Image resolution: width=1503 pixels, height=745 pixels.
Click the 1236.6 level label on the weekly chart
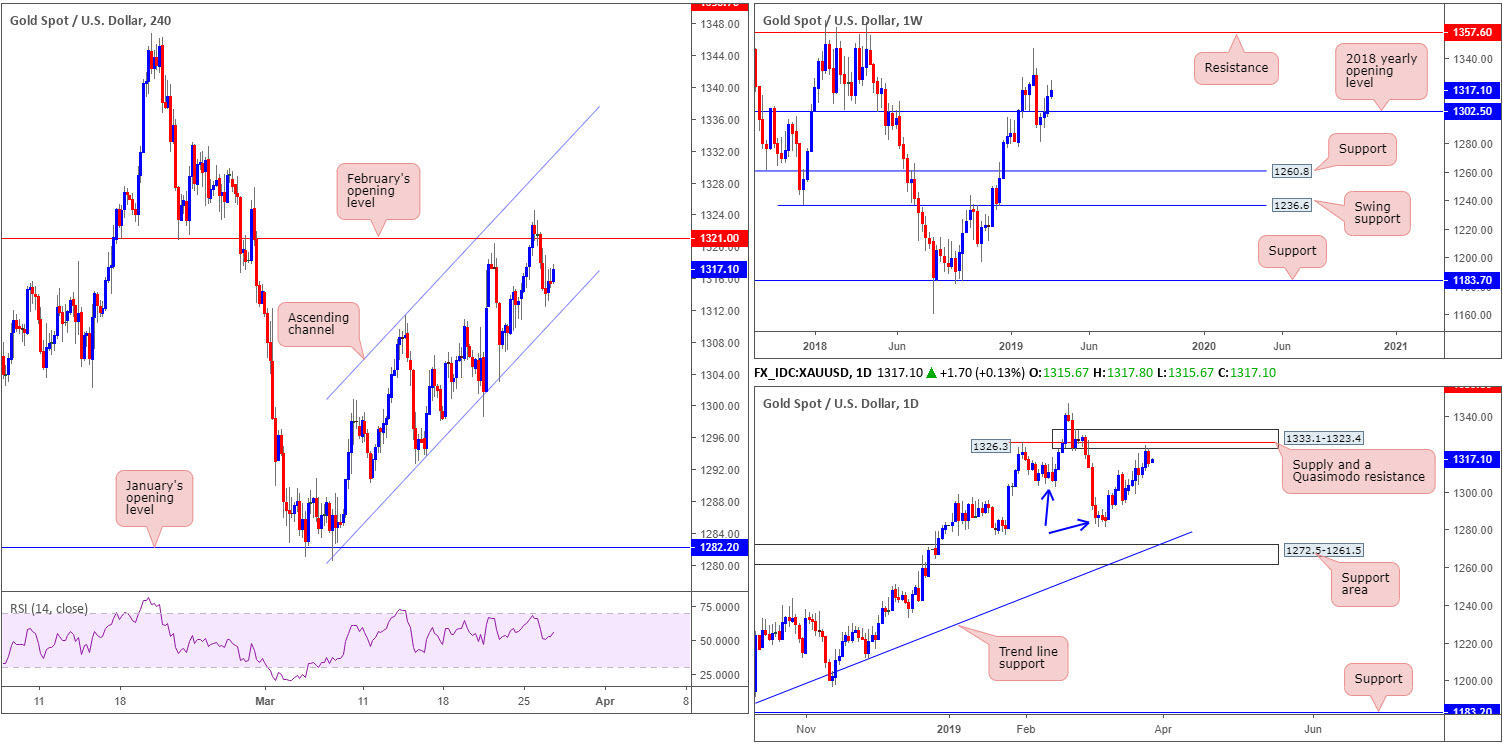[1291, 204]
